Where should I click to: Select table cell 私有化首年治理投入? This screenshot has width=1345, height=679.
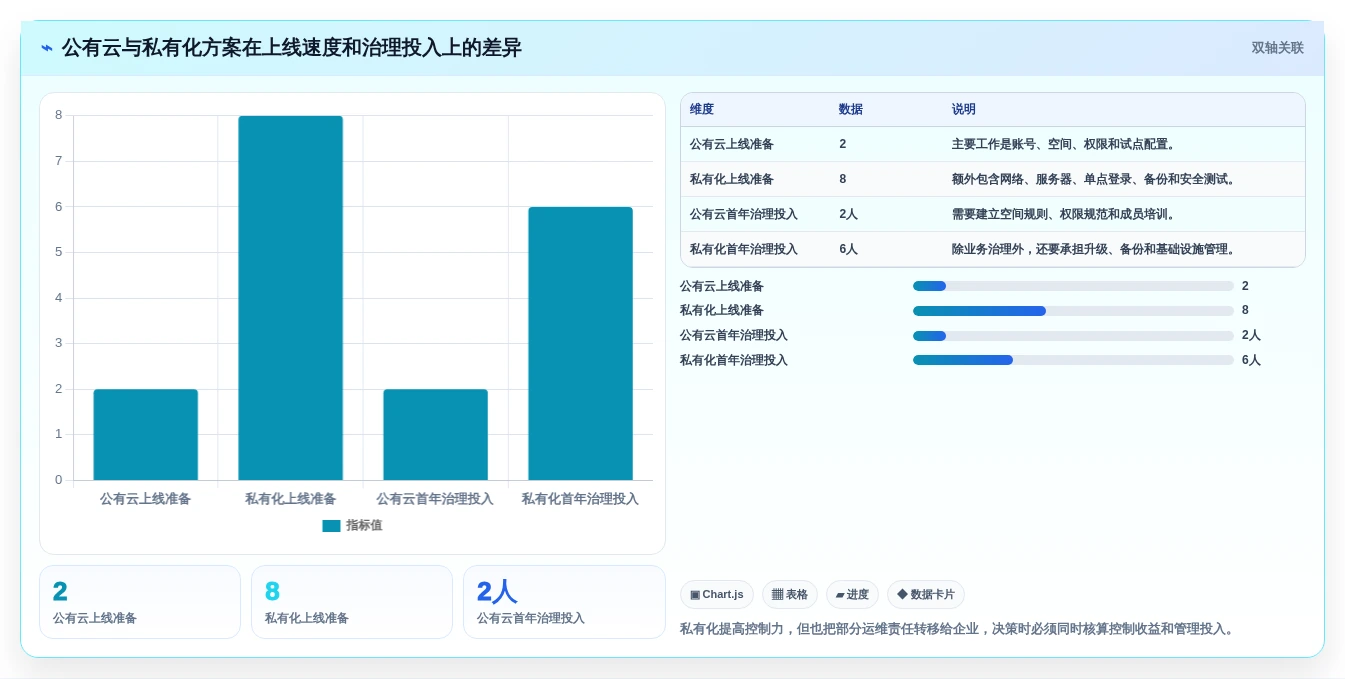743,250
